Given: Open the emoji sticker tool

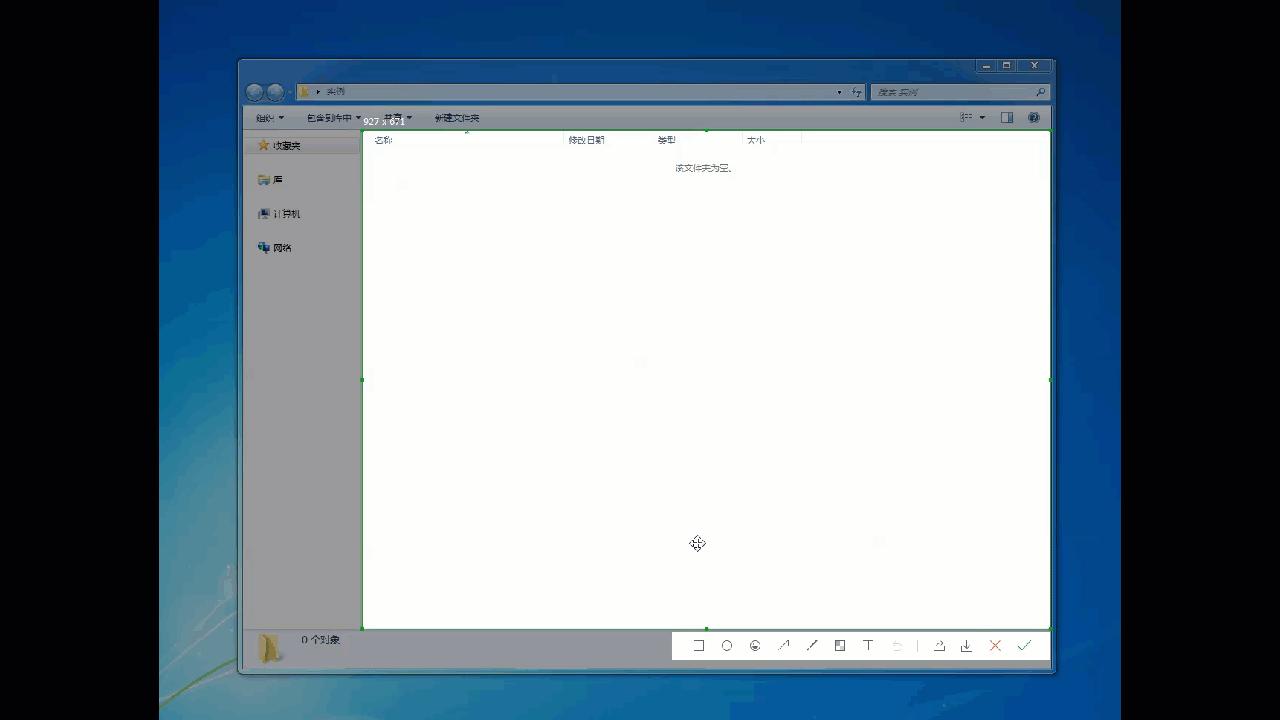Looking at the screenshot, I should tap(755, 646).
